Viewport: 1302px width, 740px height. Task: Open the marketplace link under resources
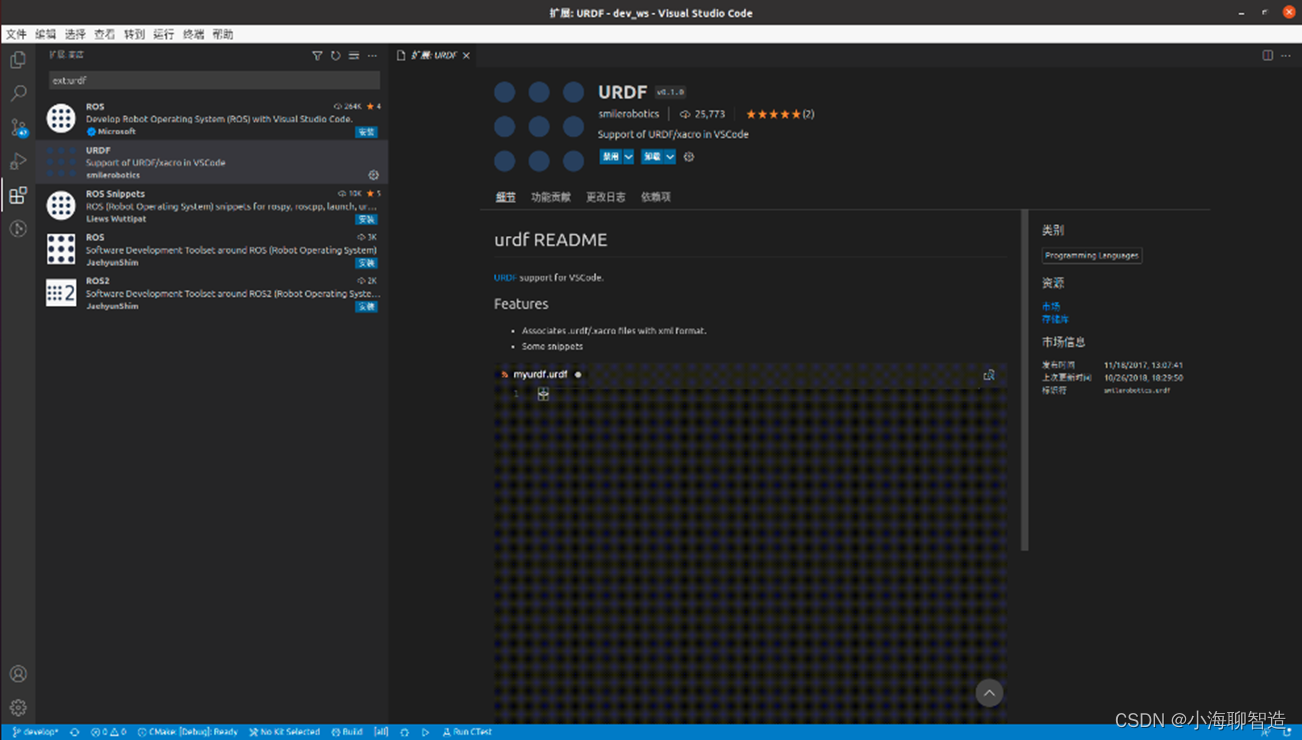[1050, 306]
